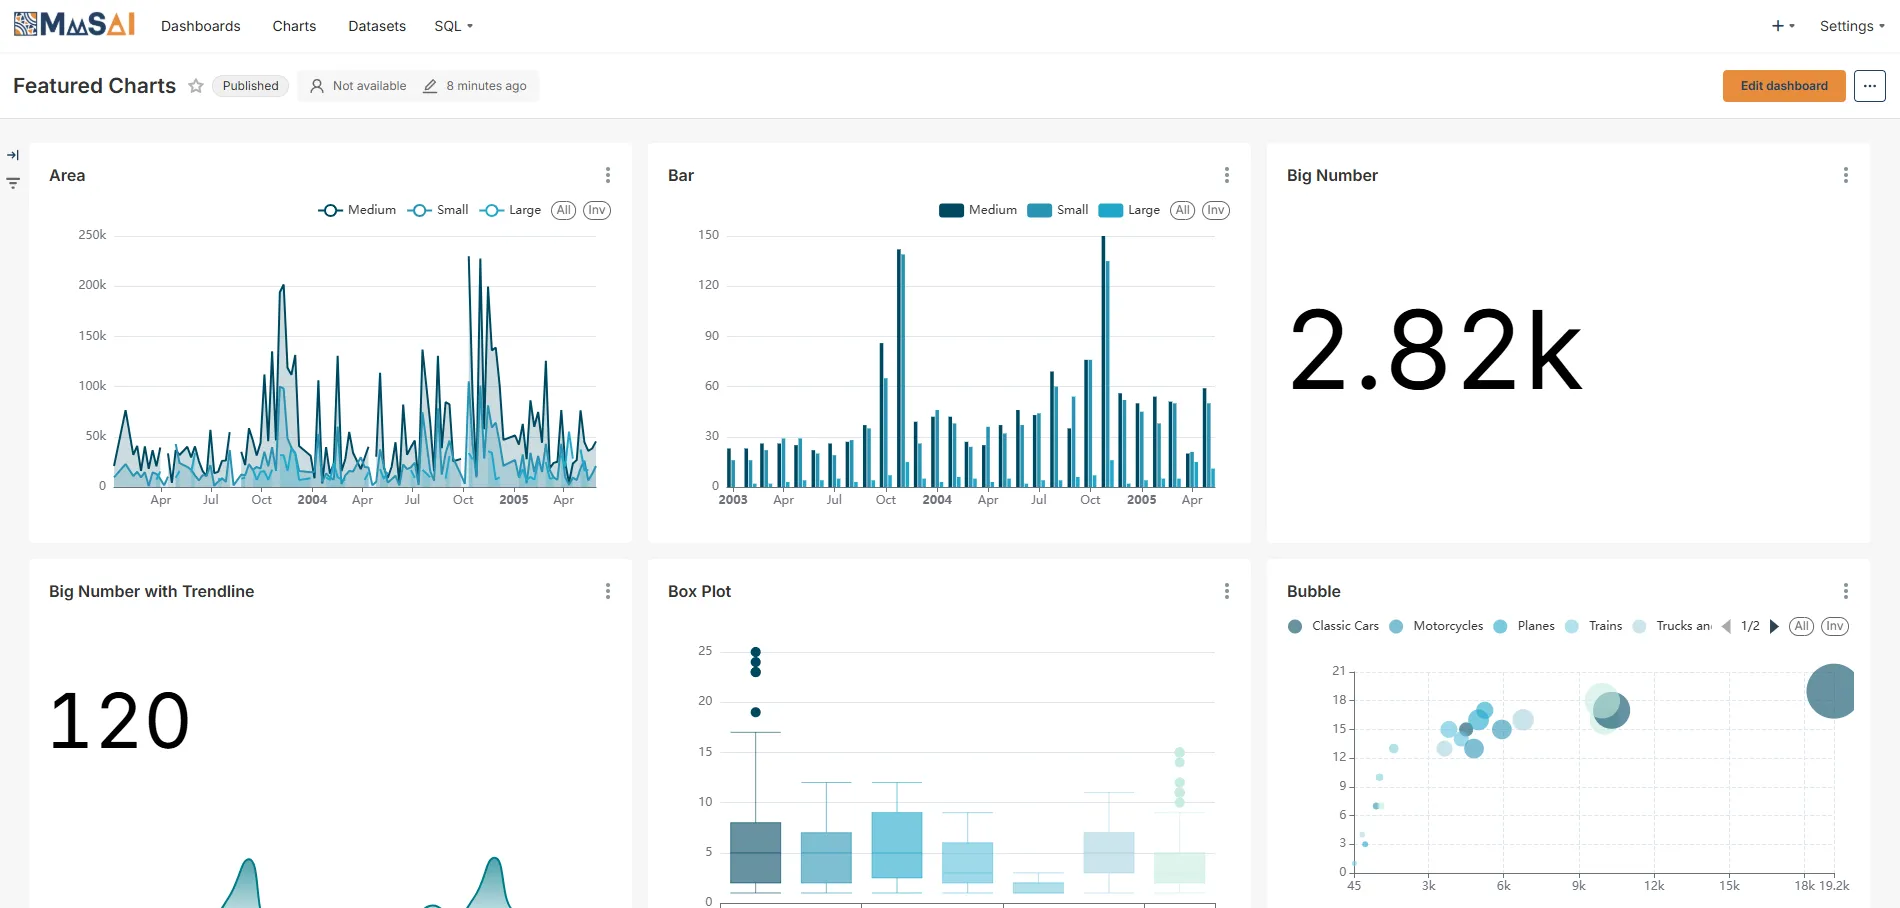Toggle Planes in Bubble legend
Screen dimensions: 1900x908
point(1524,626)
